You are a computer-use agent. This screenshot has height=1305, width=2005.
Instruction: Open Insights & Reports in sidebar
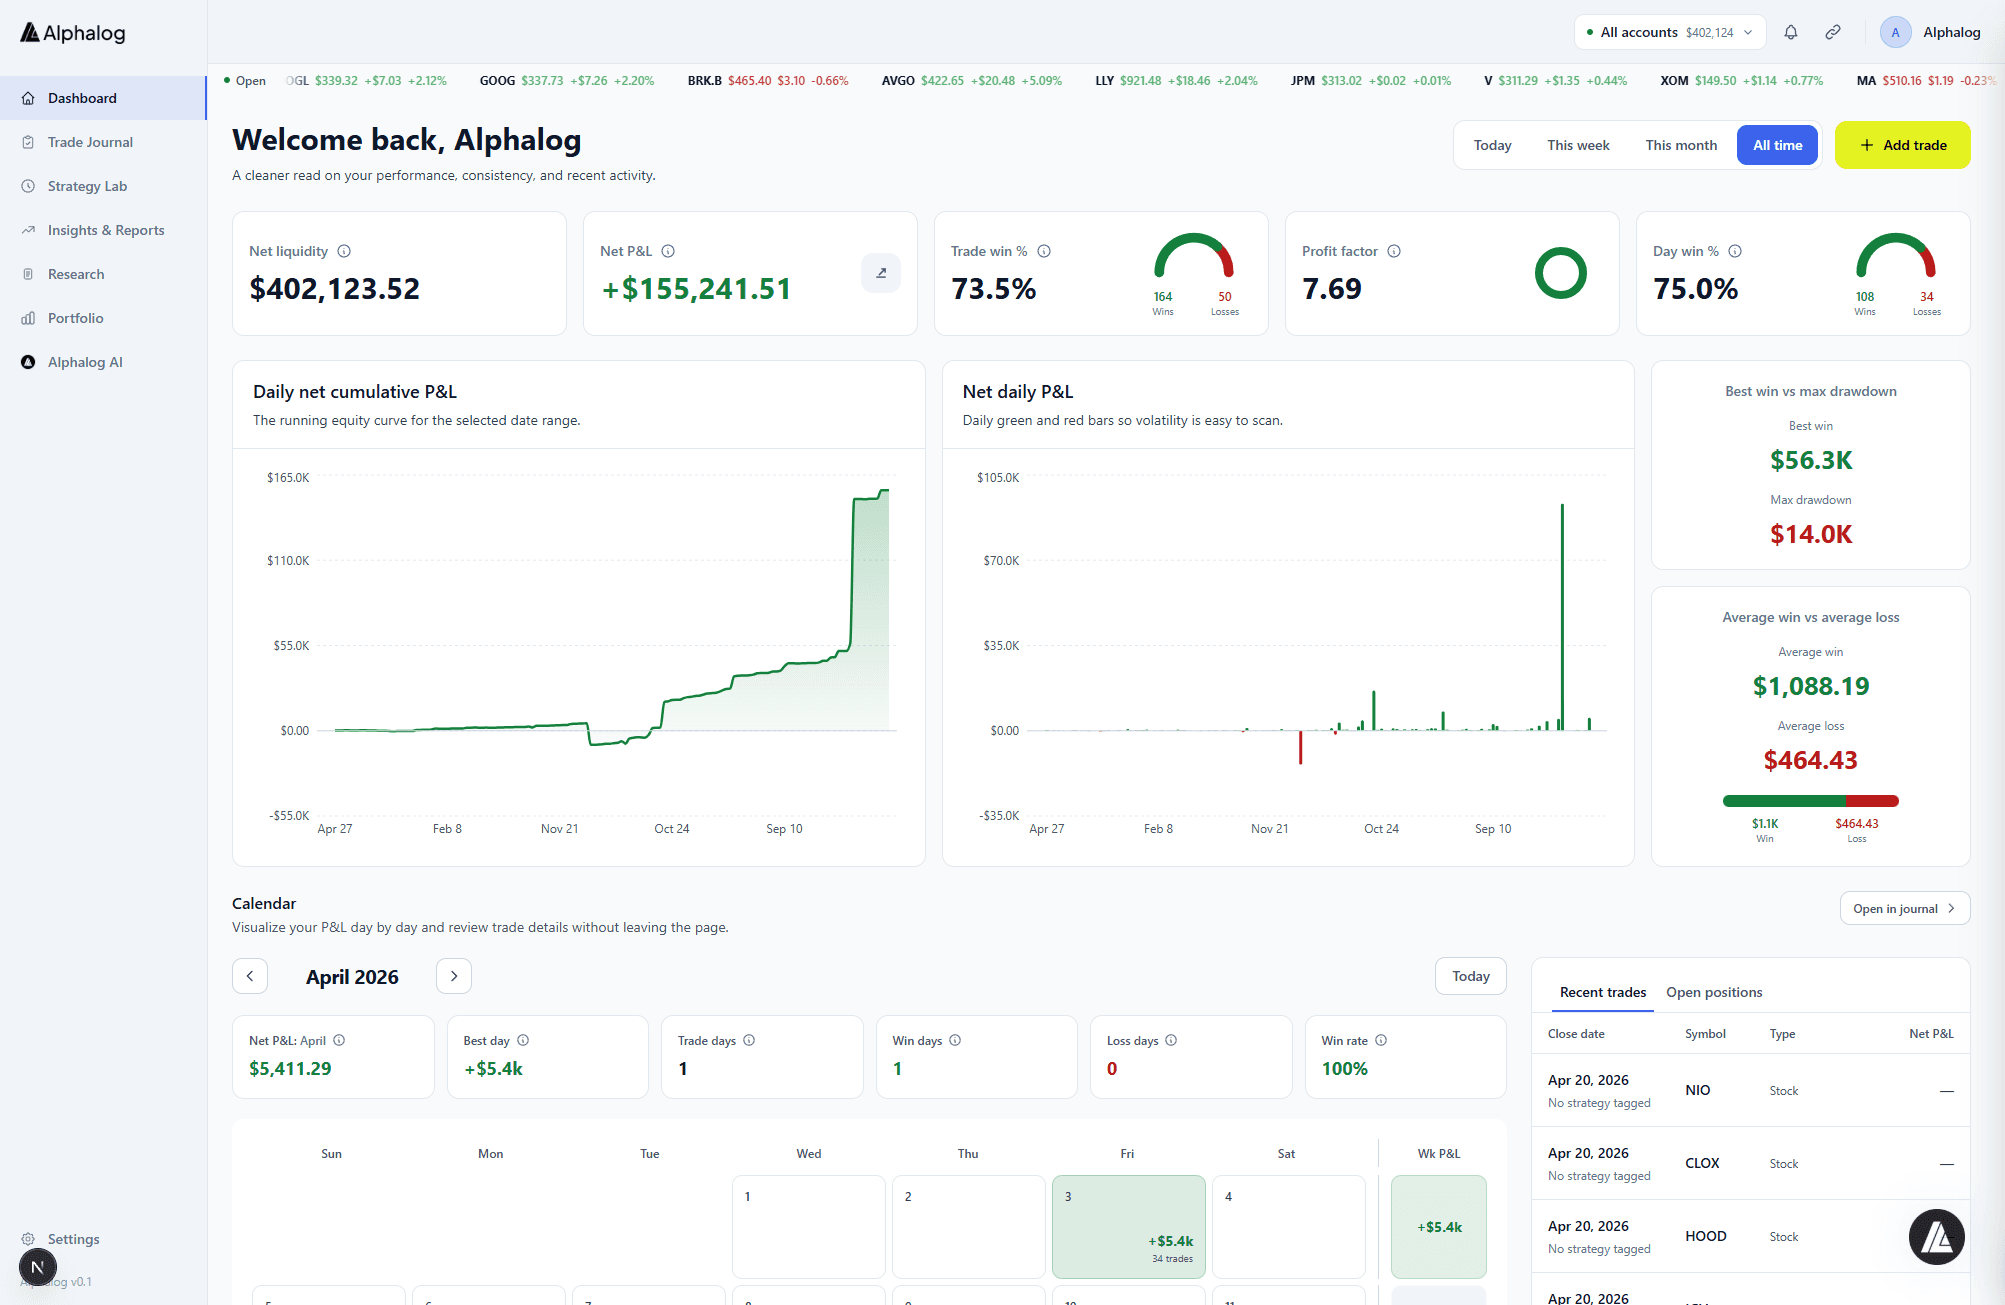tap(103, 230)
